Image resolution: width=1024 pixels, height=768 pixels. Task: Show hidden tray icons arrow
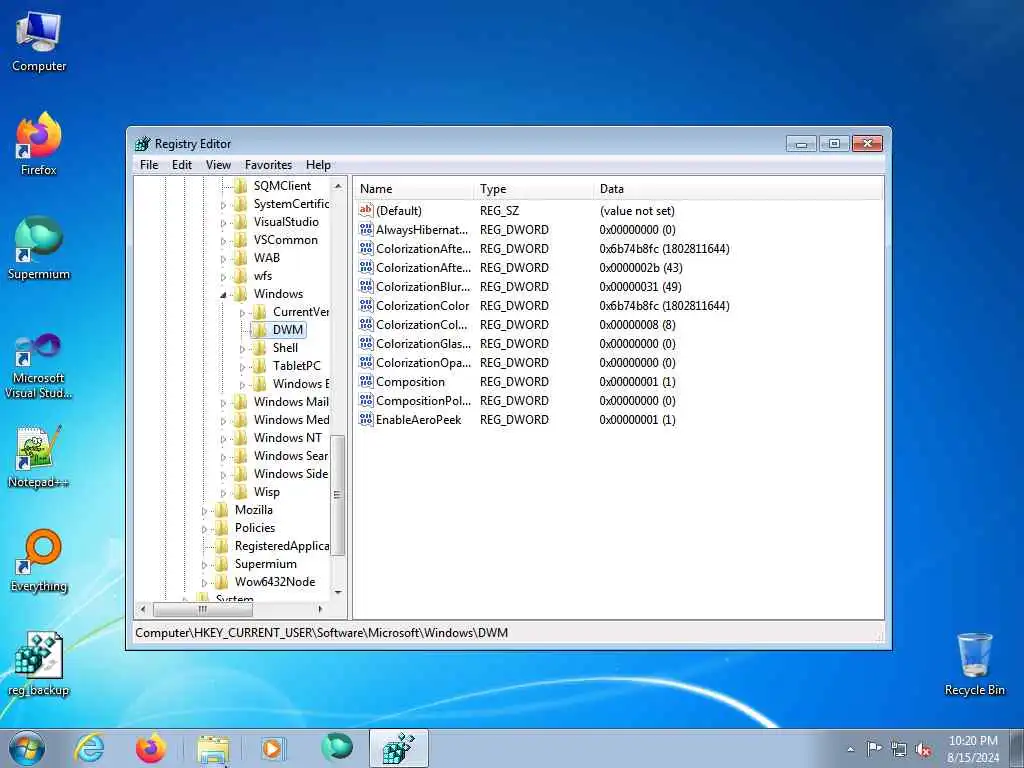[850, 750]
